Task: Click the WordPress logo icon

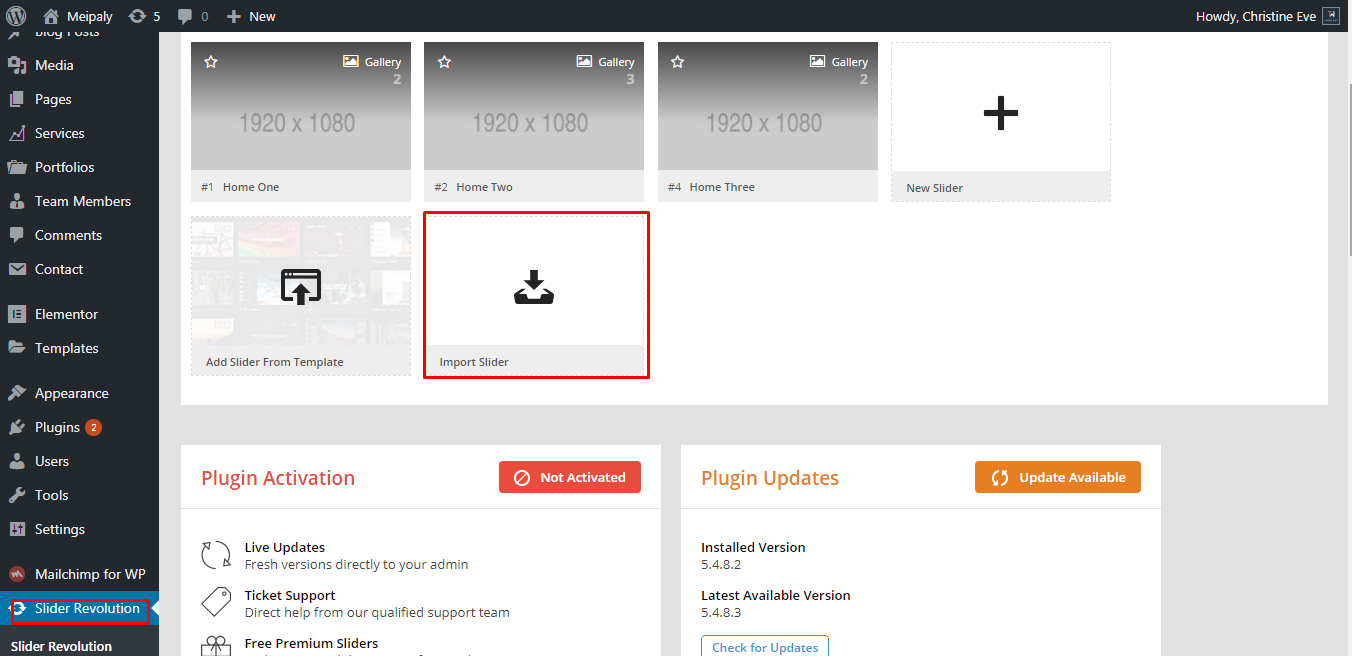Action: [x=16, y=16]
